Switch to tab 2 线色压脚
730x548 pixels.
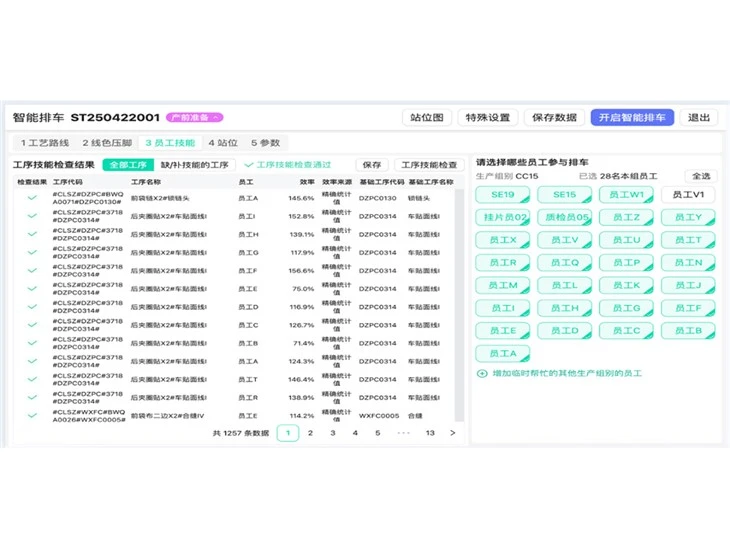(x=107, y=143)
